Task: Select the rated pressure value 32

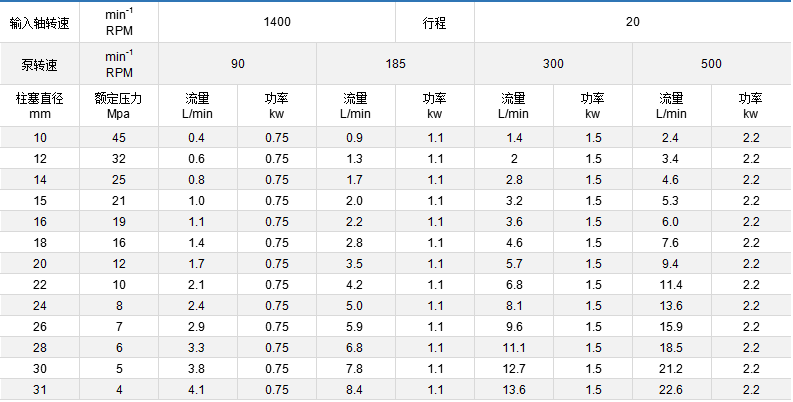Action: [119, 159]
